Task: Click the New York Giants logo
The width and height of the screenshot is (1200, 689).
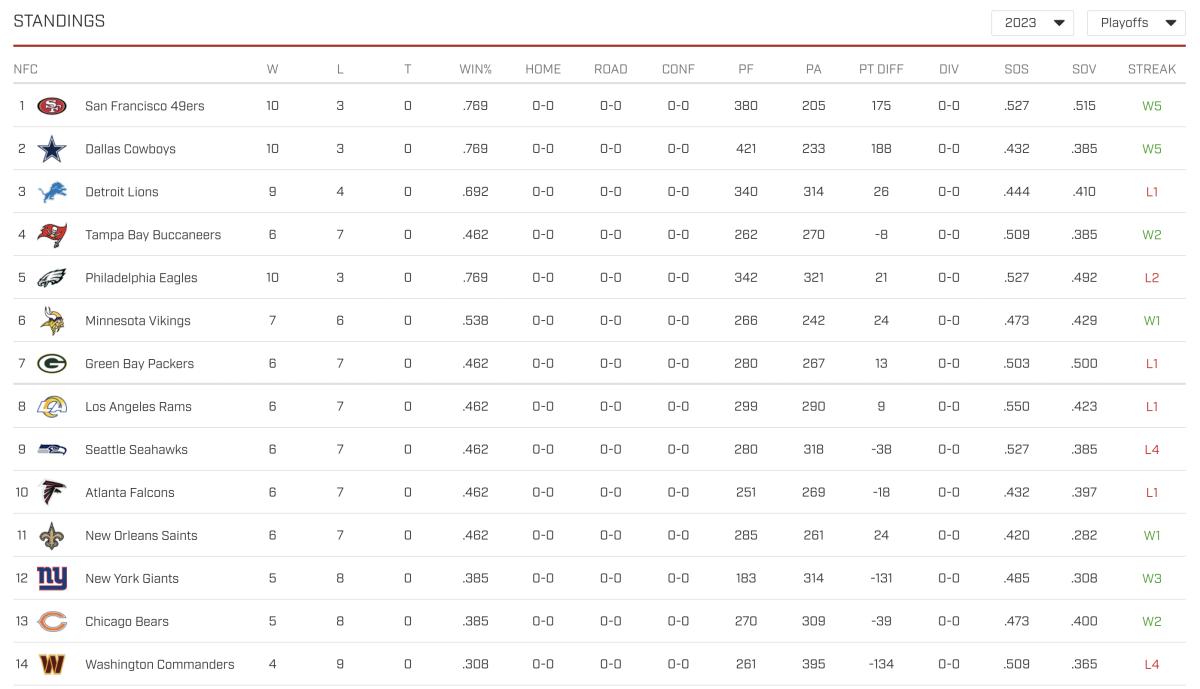Action: tap(52, 579)
